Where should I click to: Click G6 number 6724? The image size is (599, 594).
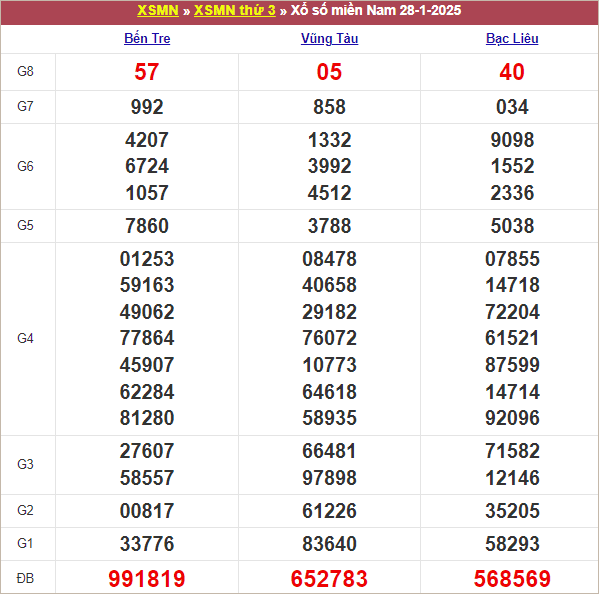147,166
